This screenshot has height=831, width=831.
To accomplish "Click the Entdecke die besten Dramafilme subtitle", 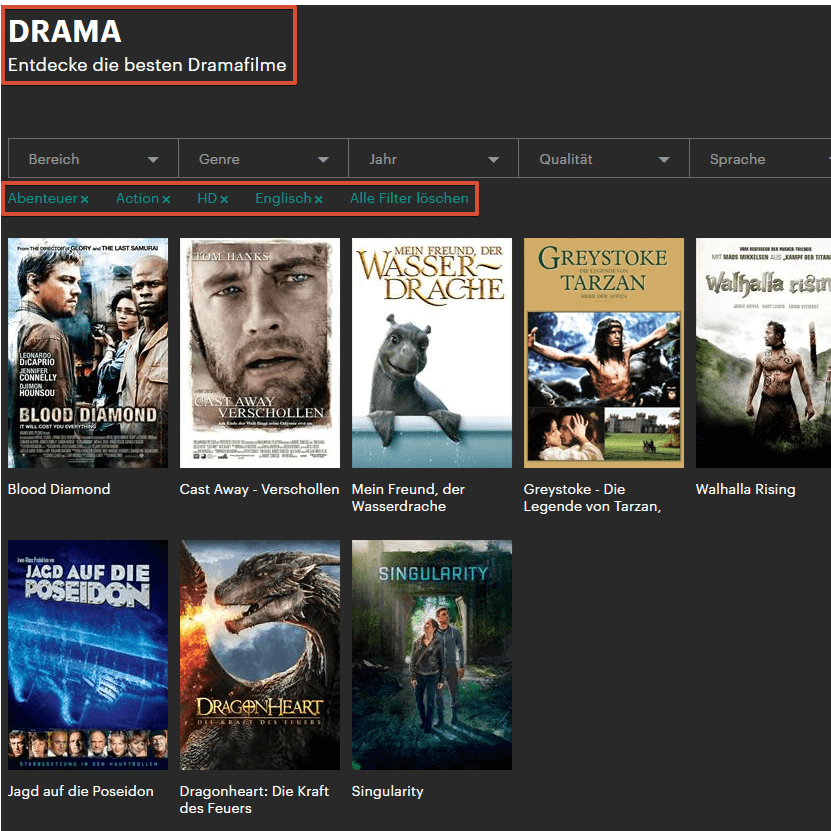I will click(x=147, y=65).
